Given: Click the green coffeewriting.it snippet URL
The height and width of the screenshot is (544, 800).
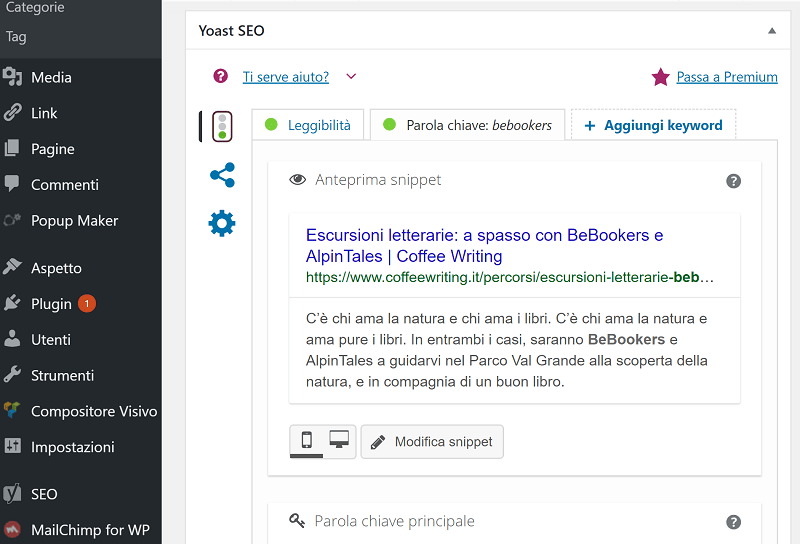Looking at the screenshot, I should (x=509, y=277).
